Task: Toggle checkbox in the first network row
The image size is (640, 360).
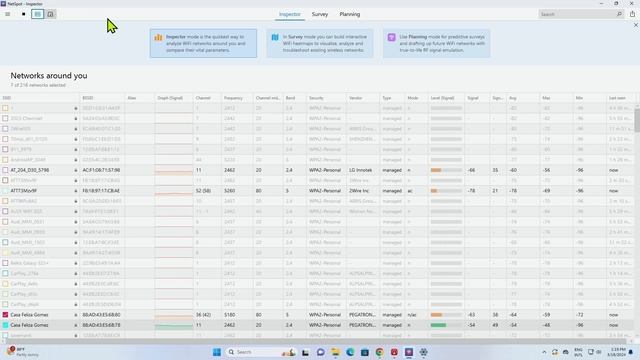Action: point(5,108)
